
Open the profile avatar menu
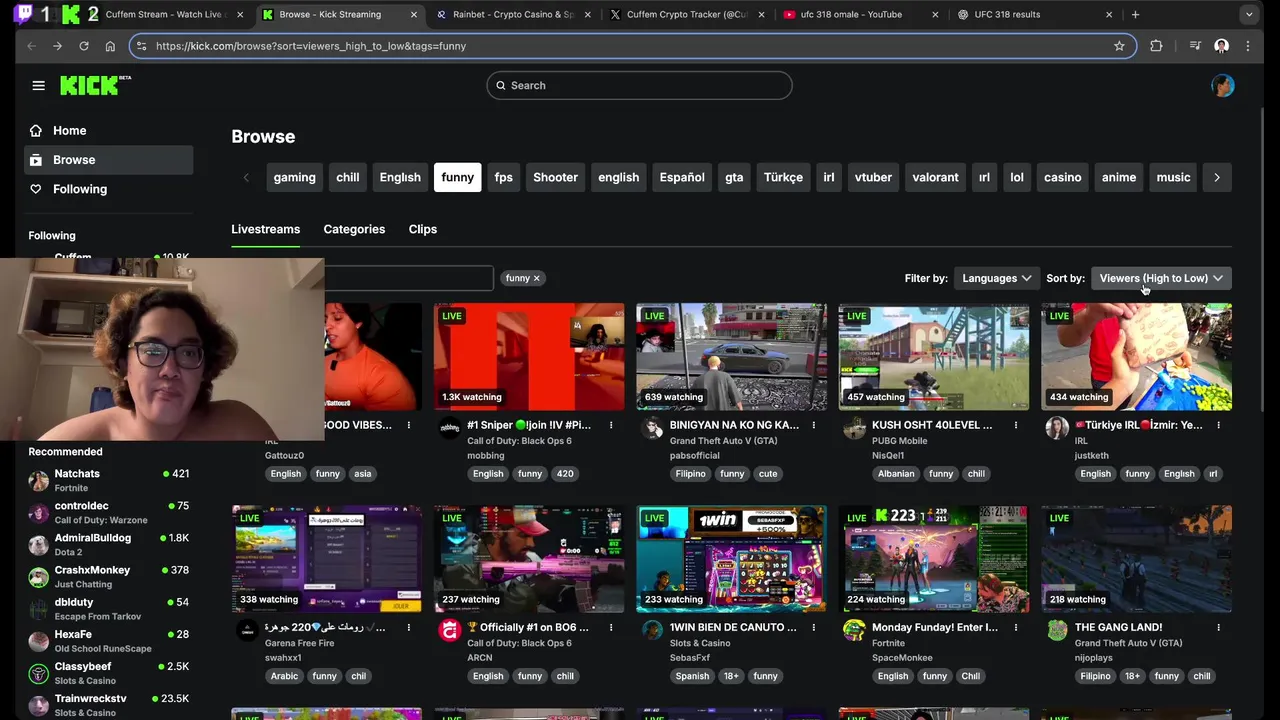(1222, 85)
